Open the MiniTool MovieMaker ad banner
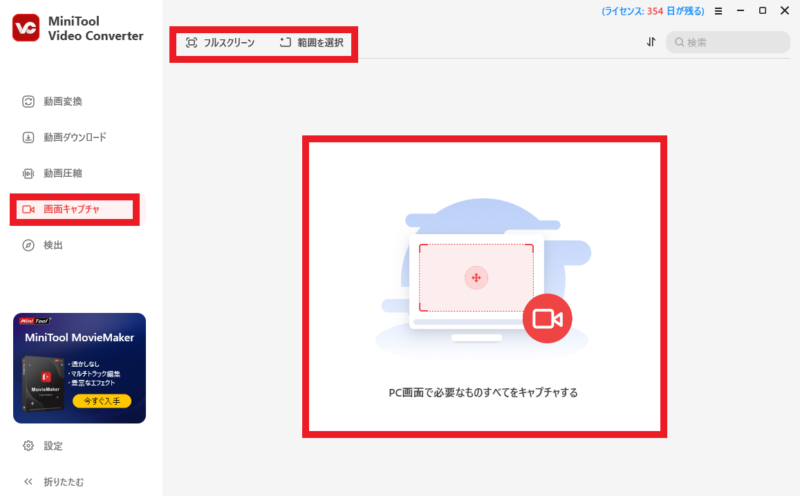This screenshot has height=496, width=800. 80,368
